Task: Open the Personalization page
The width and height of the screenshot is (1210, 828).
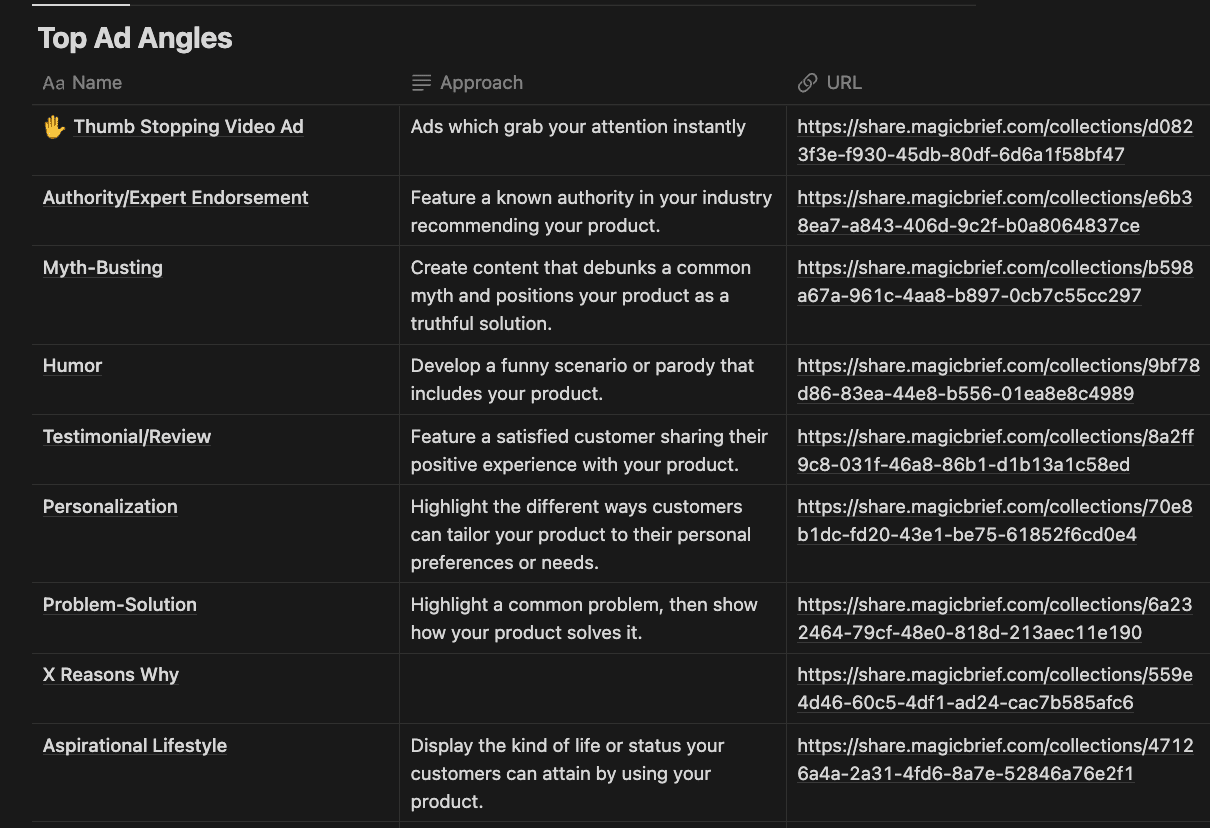Action: pyautogui.click(x=110, y=507)
